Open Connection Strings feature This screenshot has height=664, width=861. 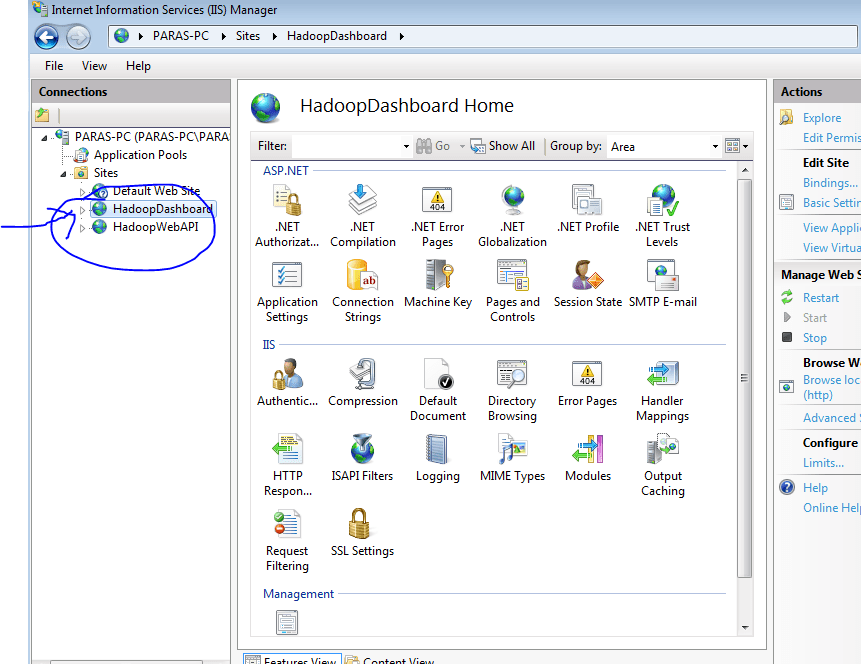362,291
